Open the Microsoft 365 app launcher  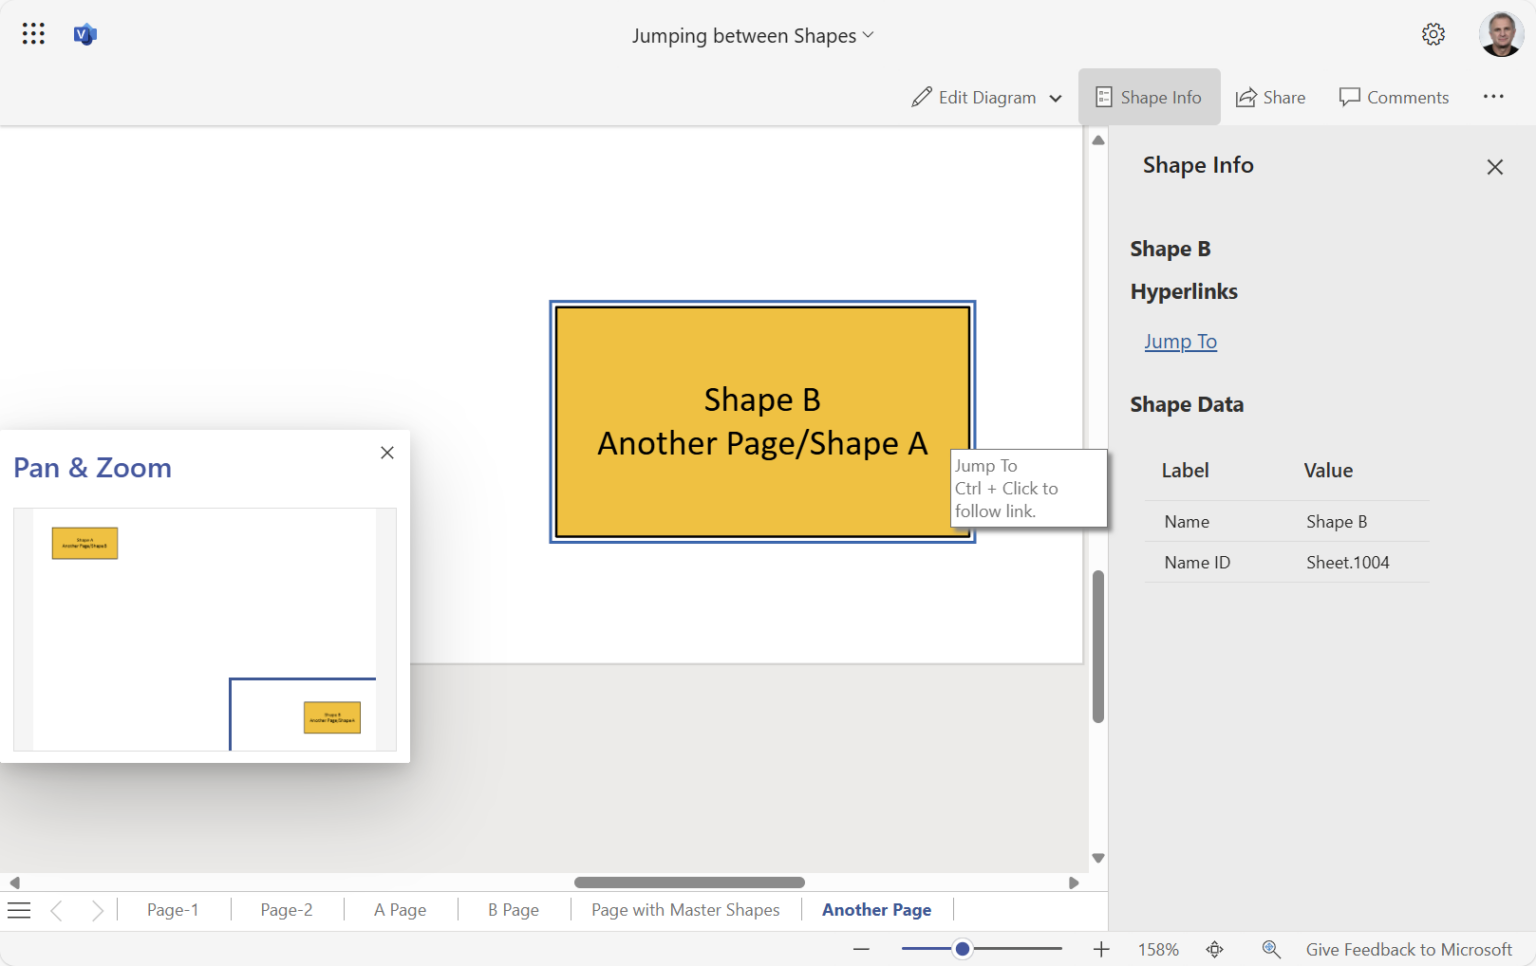click(x=33, y=33)
